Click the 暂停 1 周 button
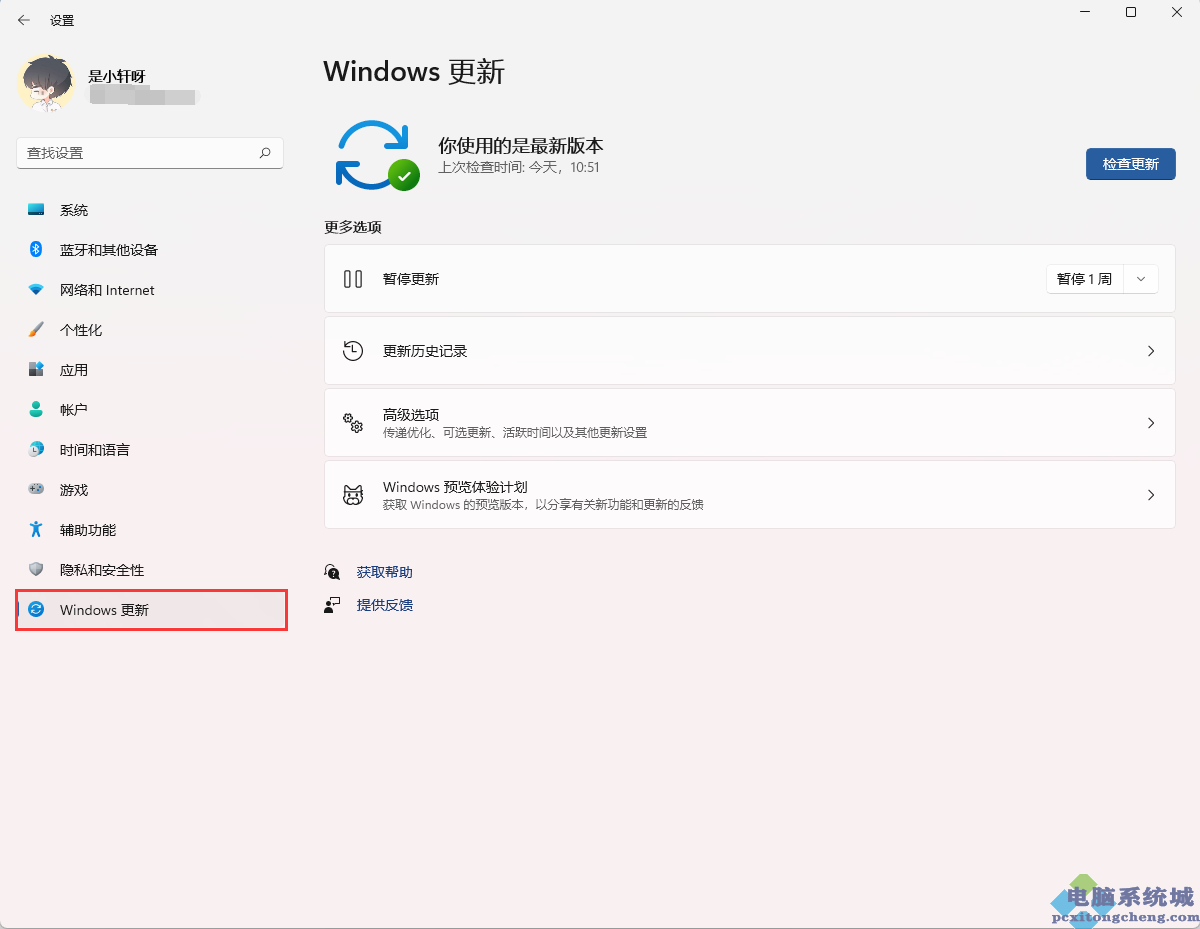Image resolution: width=1200 pixels, height=929 pixels. [1085, 279]
